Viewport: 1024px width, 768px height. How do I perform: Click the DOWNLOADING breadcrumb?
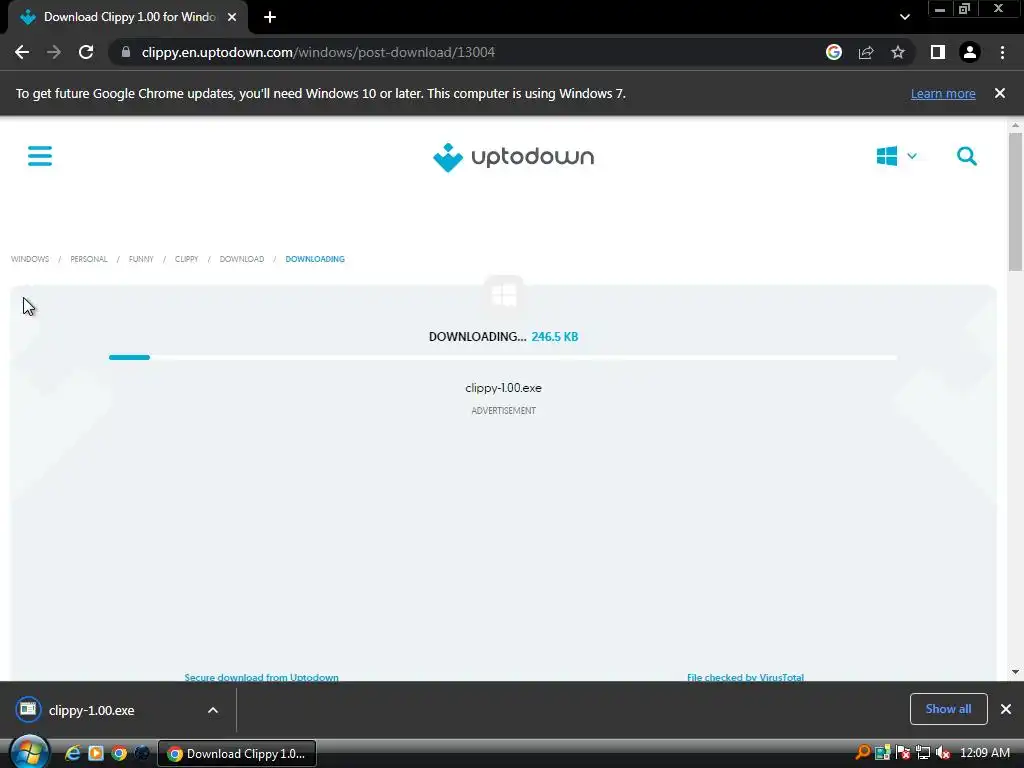click(x=315, y=259)
